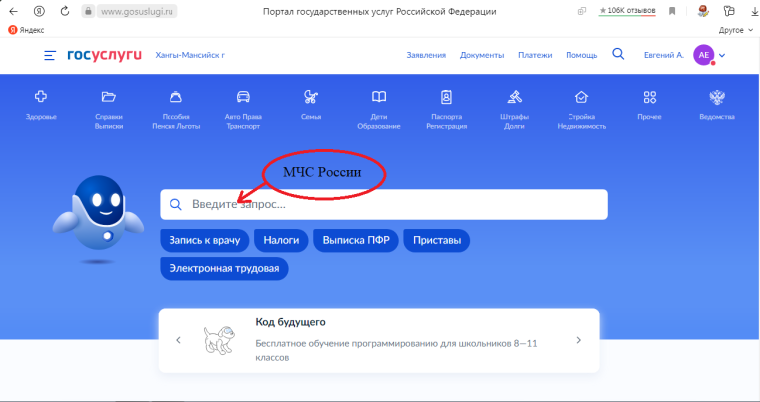Open the 106K отзывов reviews badge
Viewport: 760px width, 402px height.
pos(627,11)
